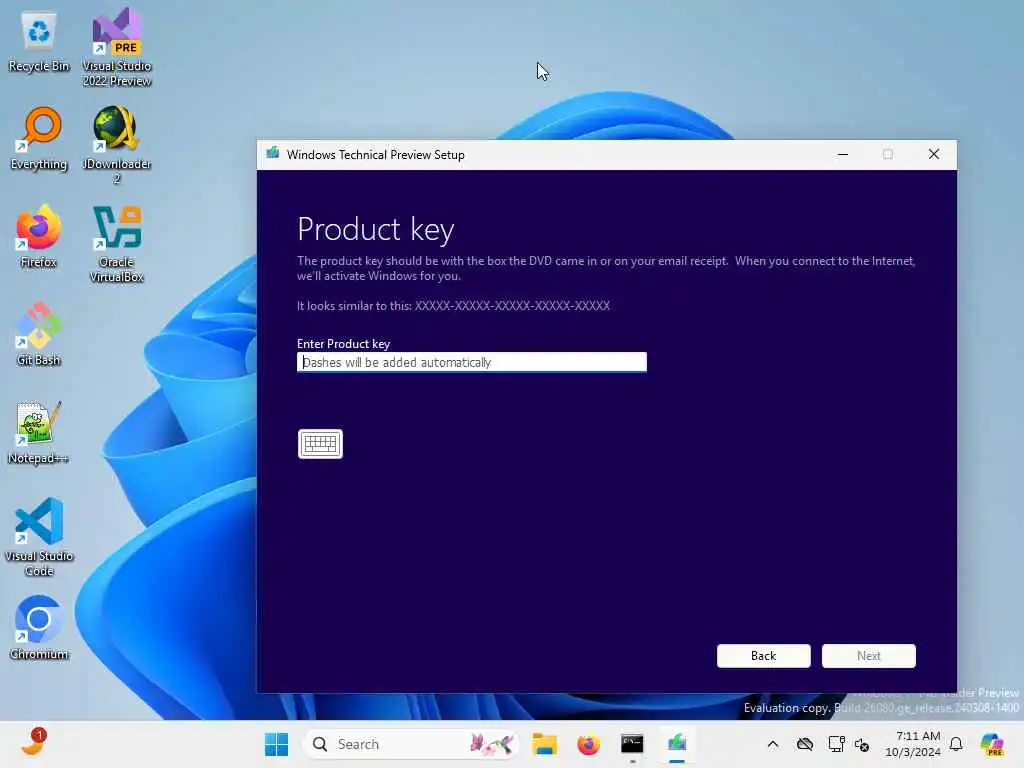Expand the hidden system tray icons chevron
This screenshot has height=768, width=1024.
click(773, 744)
